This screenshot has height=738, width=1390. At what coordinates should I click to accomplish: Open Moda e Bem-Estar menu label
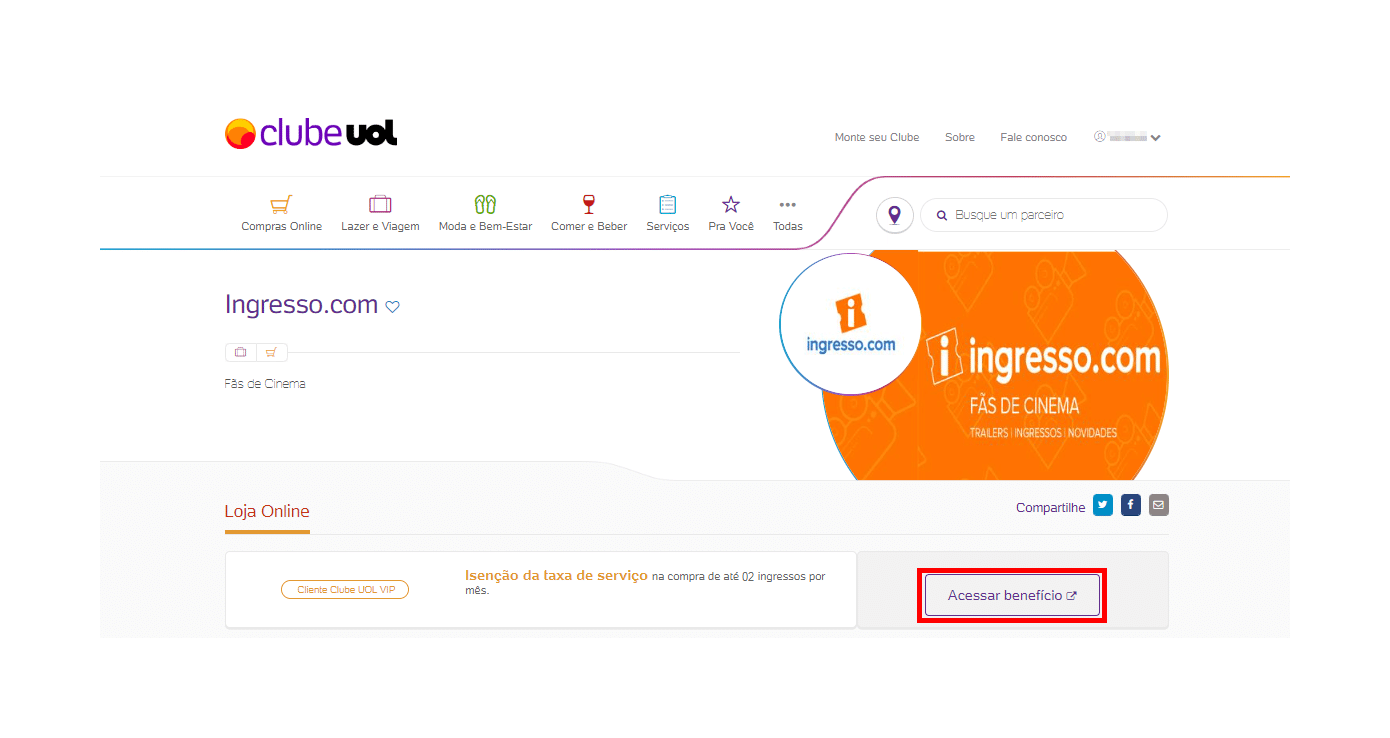485,227
